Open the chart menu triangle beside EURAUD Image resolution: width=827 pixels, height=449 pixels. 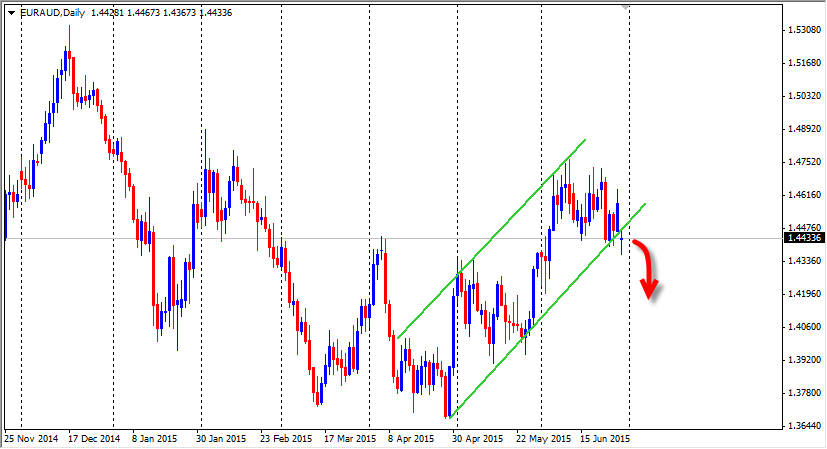(x=11, y=13)
